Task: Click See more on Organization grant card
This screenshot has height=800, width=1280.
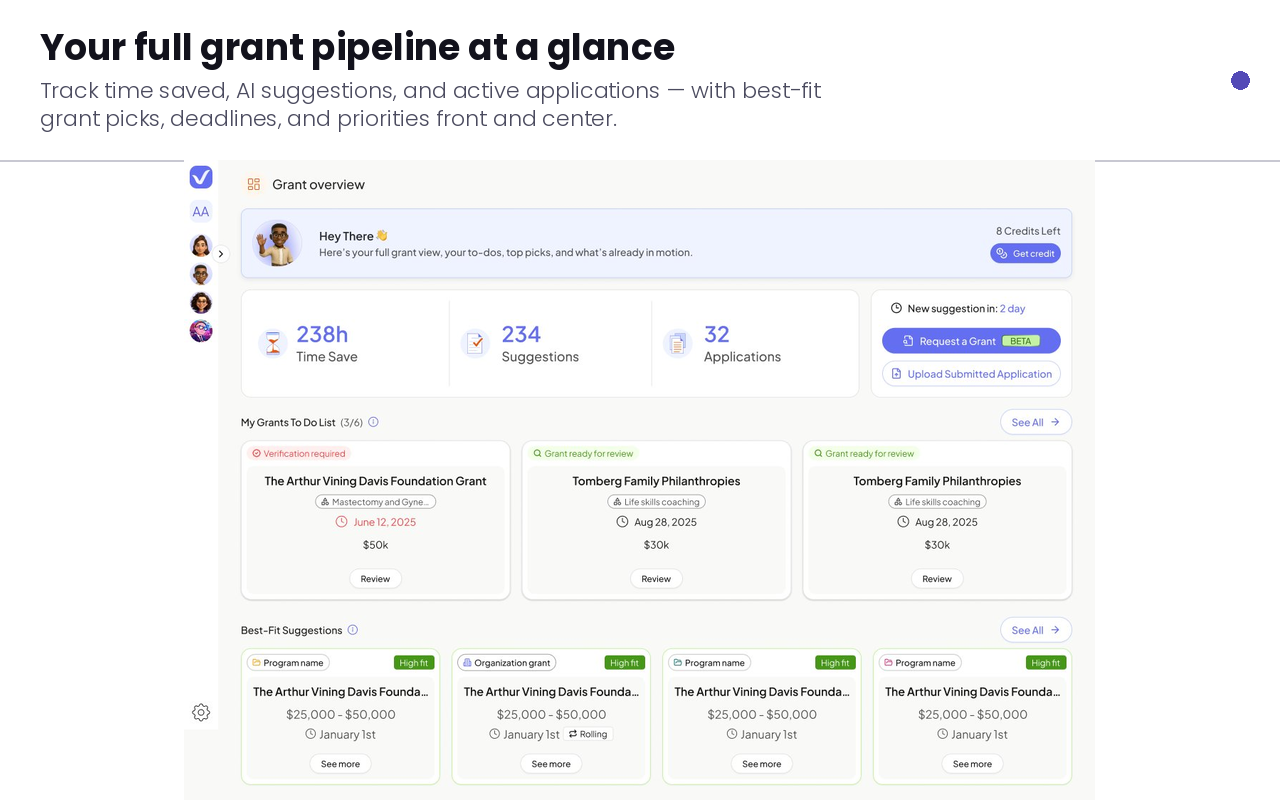Action: (x=551, y=764)
